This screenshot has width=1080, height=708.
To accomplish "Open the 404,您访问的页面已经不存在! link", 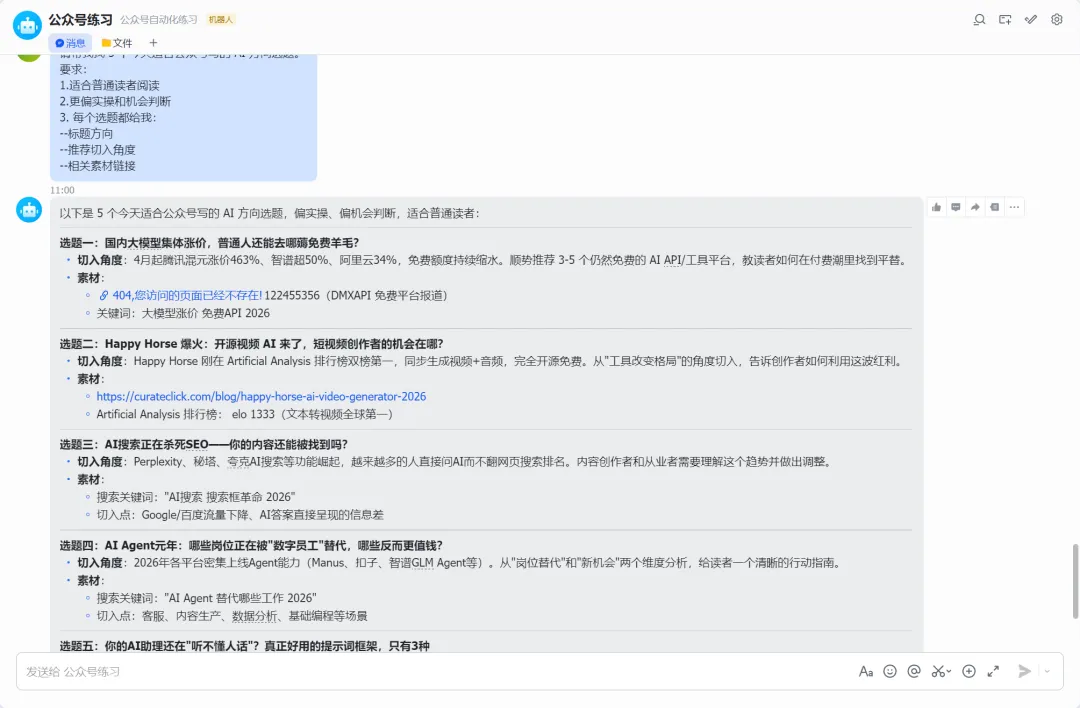I will tap(187, 295).
